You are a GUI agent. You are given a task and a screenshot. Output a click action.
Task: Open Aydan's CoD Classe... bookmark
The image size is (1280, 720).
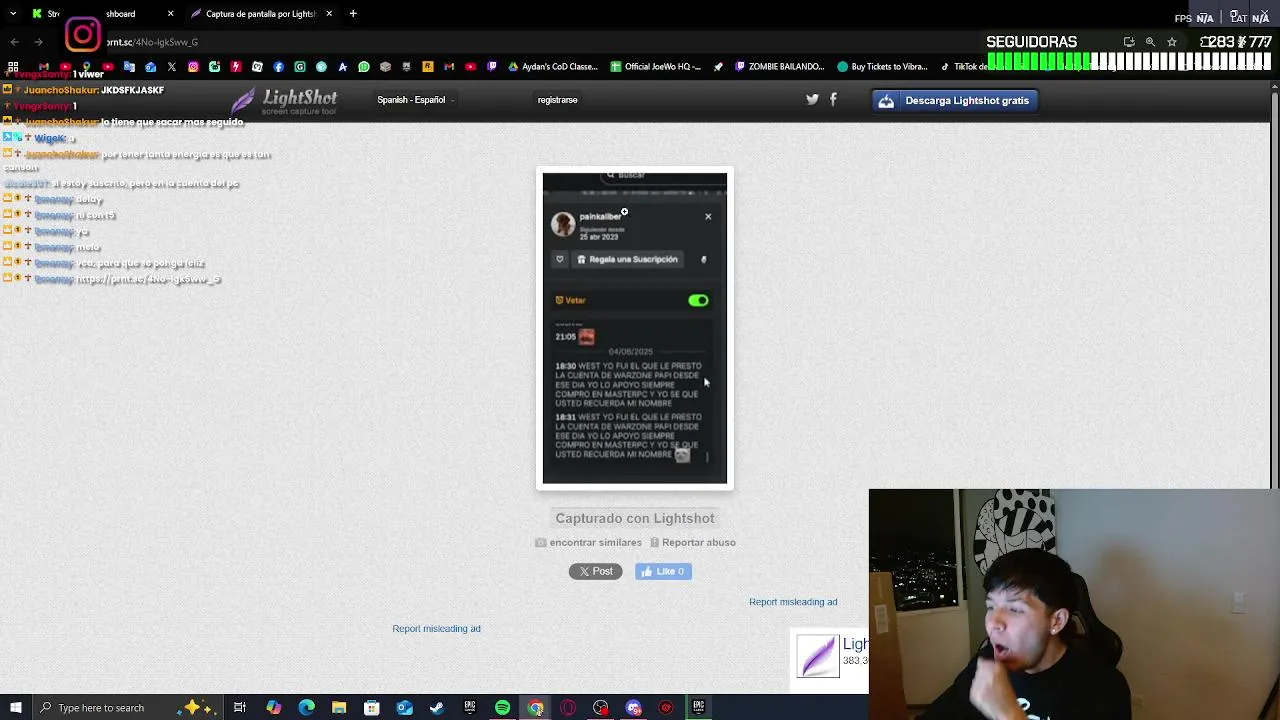click(x=553, y=67)
